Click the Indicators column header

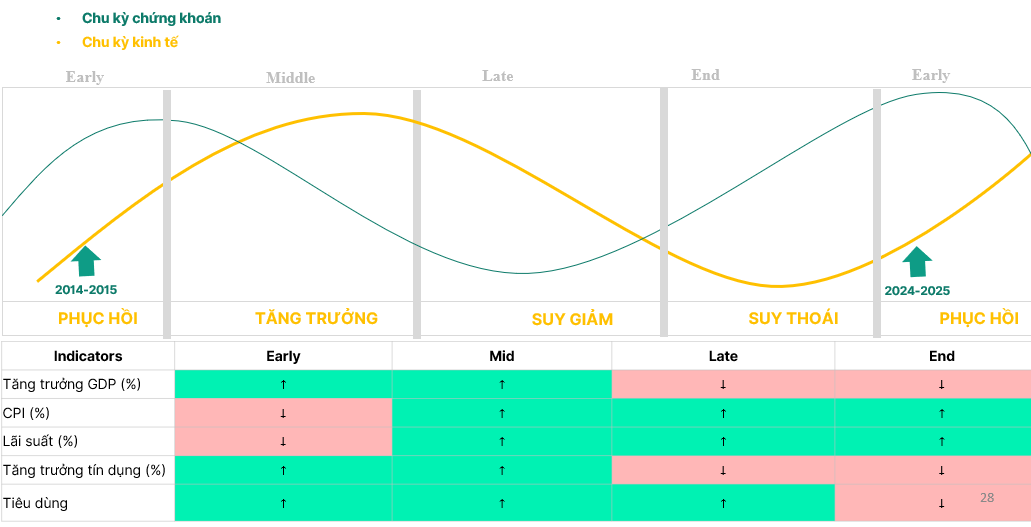point(88,356)
